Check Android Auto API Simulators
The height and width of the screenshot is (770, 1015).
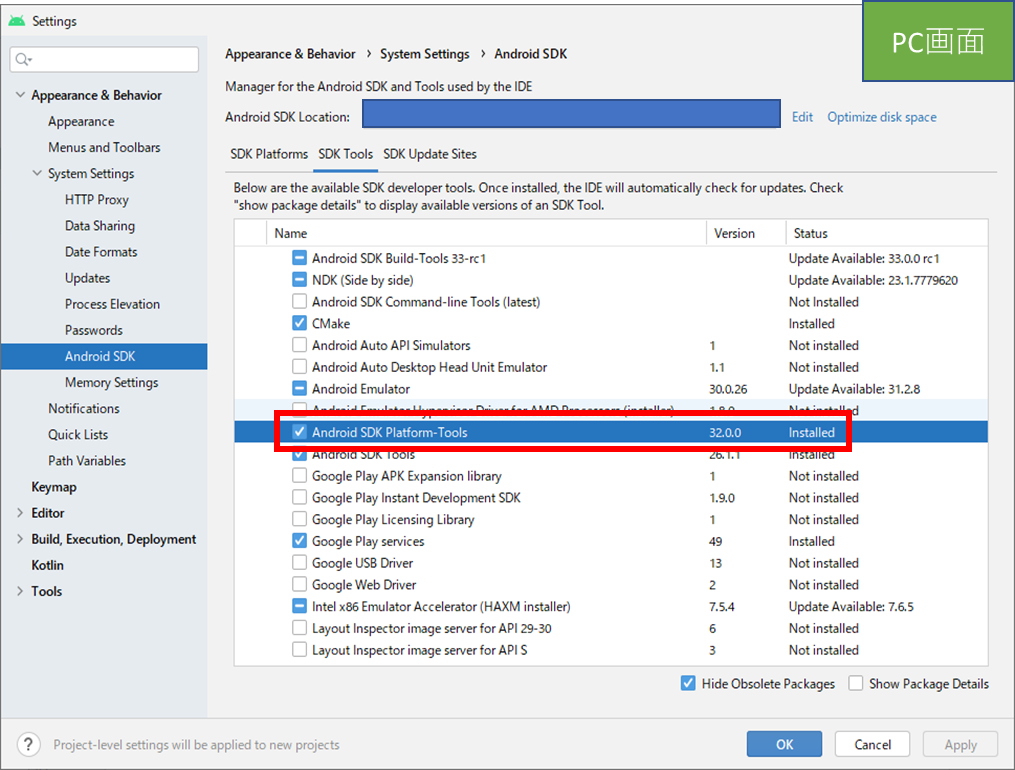(299, 345)
